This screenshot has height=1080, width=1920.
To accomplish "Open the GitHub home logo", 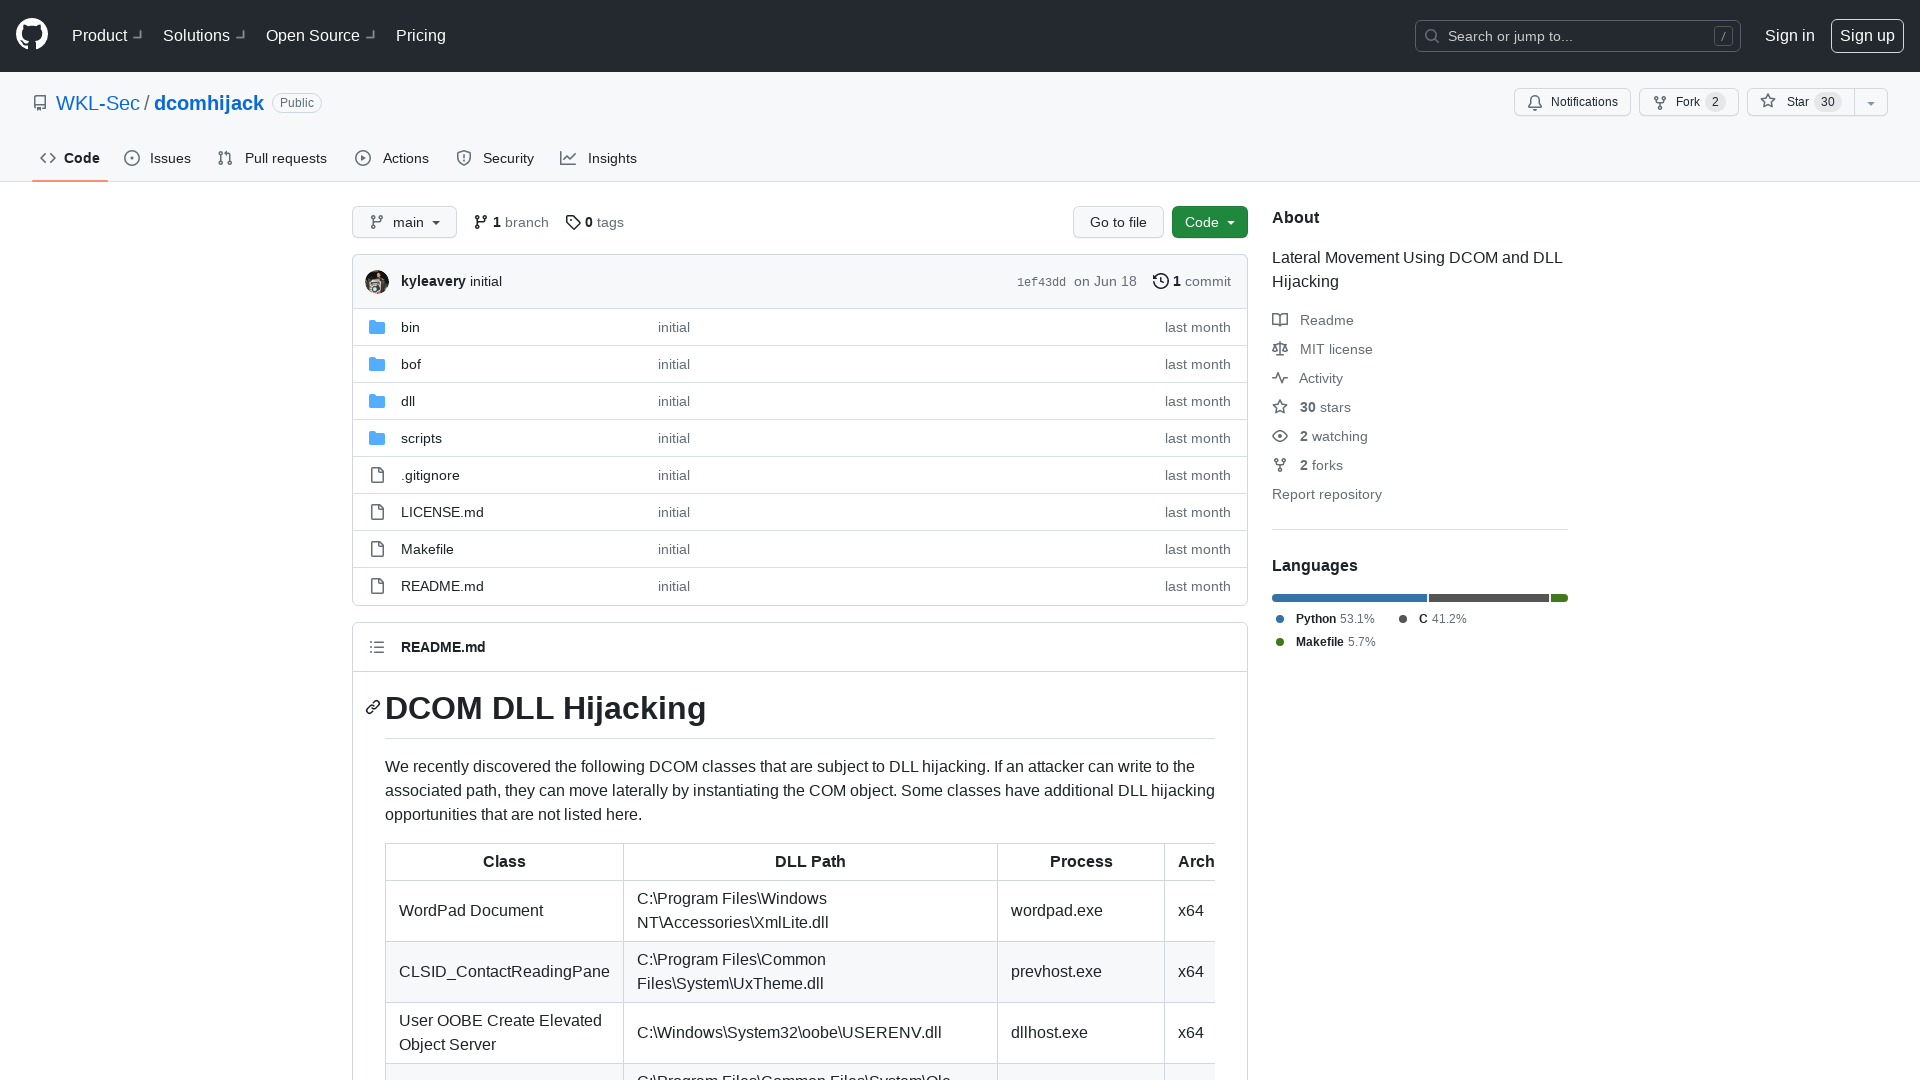I will pyautogui.click(x=32, y=35).
